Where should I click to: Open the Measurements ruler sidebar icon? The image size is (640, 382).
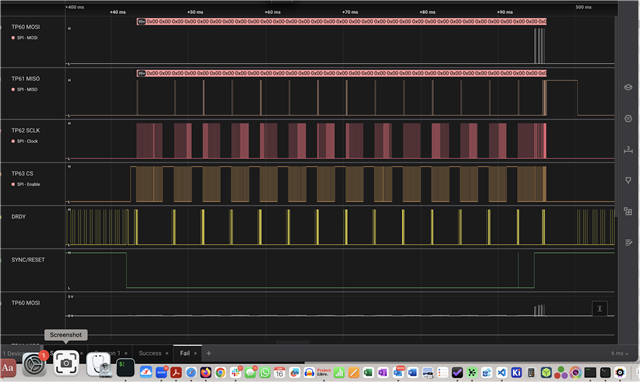(x=628, y=150)
